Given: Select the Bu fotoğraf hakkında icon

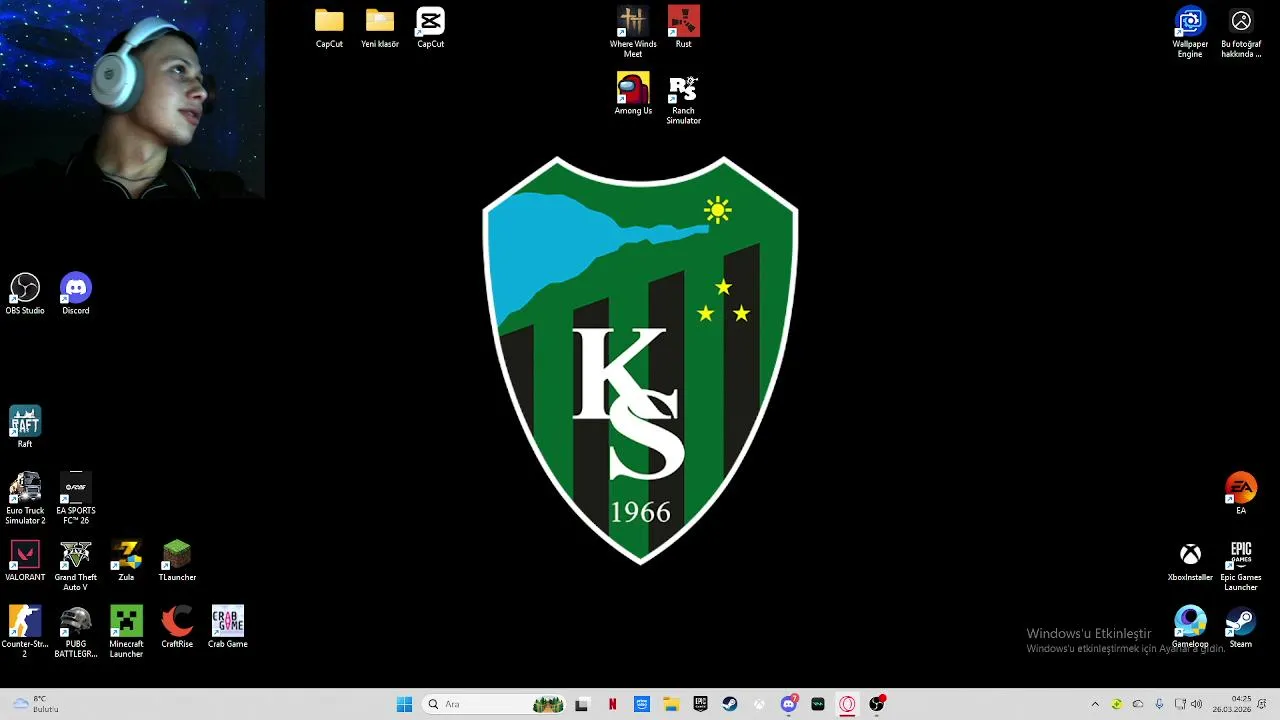Looking at the screenshot, I should coord(1241,33).
